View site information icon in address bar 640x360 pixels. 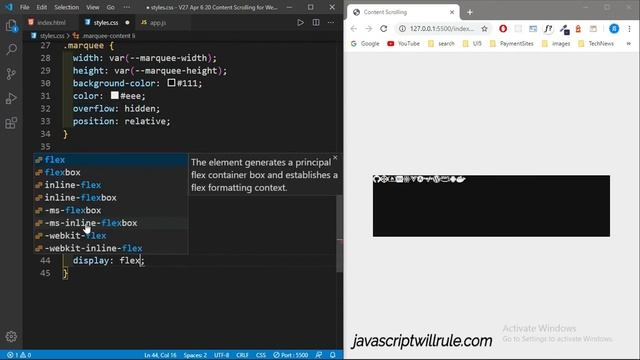pyautogui.click(x=402, y=29)
